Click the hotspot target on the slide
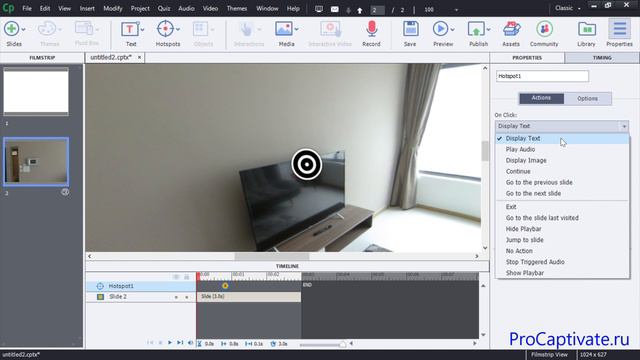Image resolution: width=640 pixels, height=360 pixels. [x=307, y=164]
